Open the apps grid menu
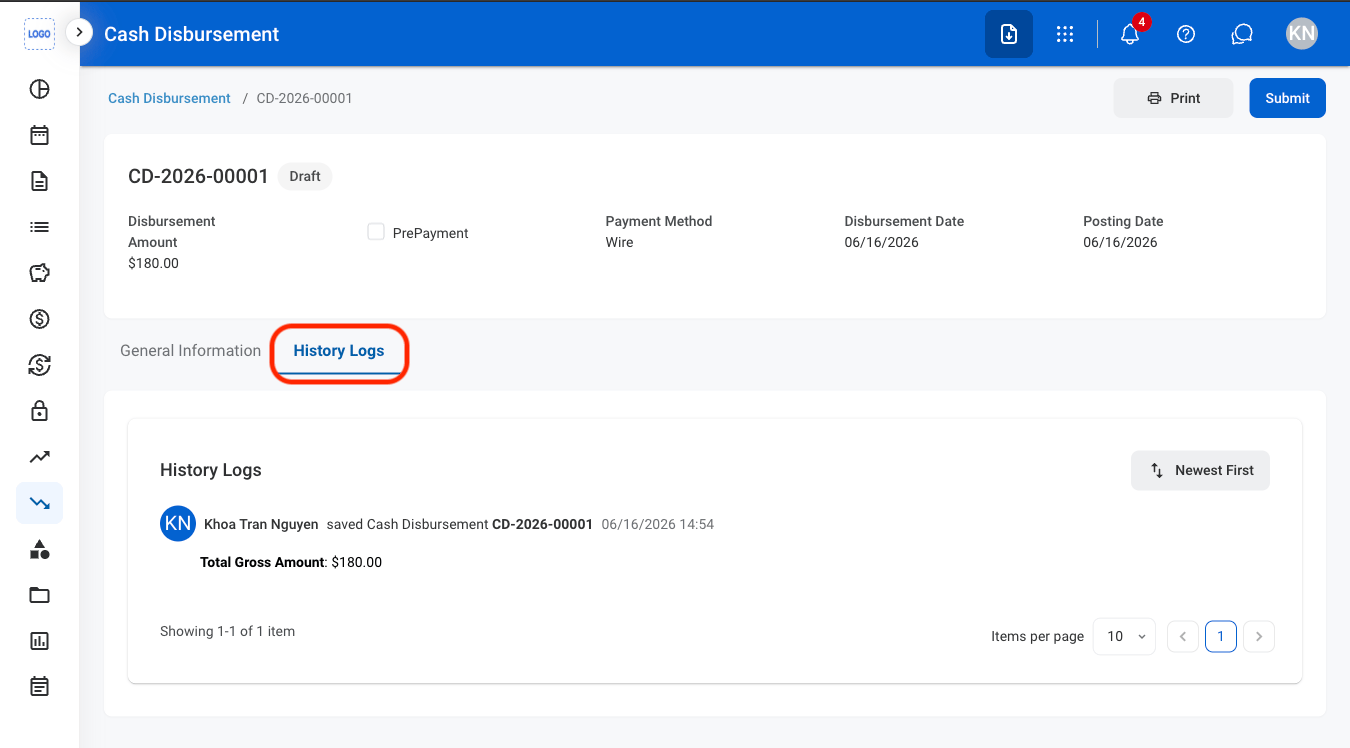Image resolution: width=1350 pixels, height=748 pixels. [1065, 34]
